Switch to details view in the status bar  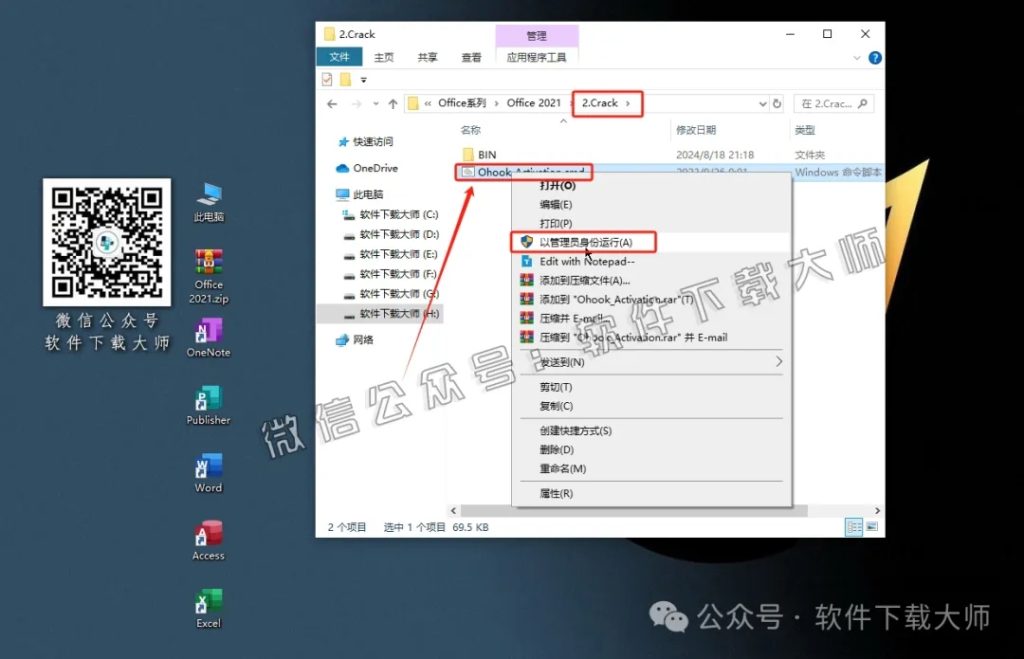point(854,526)
